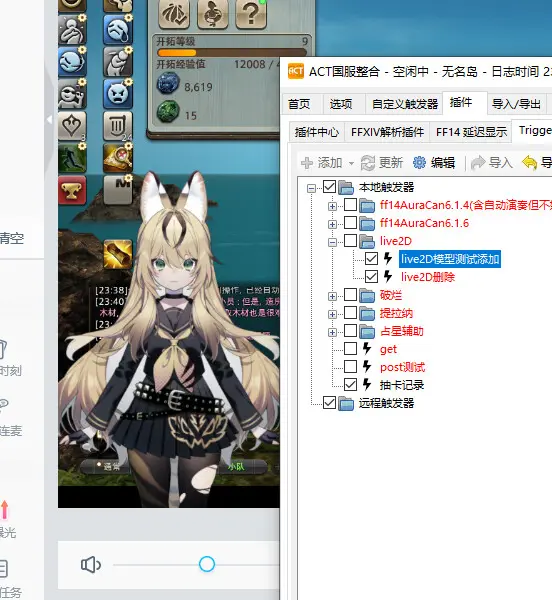Screen dimensions: 552x600
Task: Click 导入 arrow button in trigger toolbar
Action: coord(492,163)
